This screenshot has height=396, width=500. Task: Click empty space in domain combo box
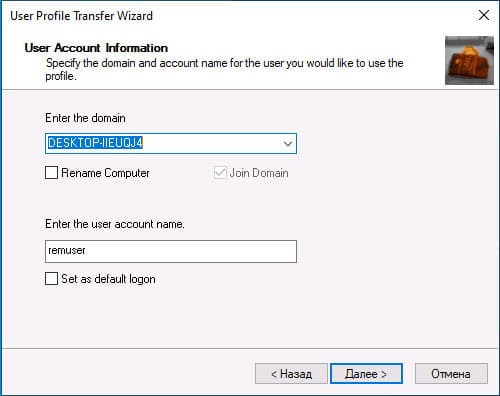click(x=212, y=143)
